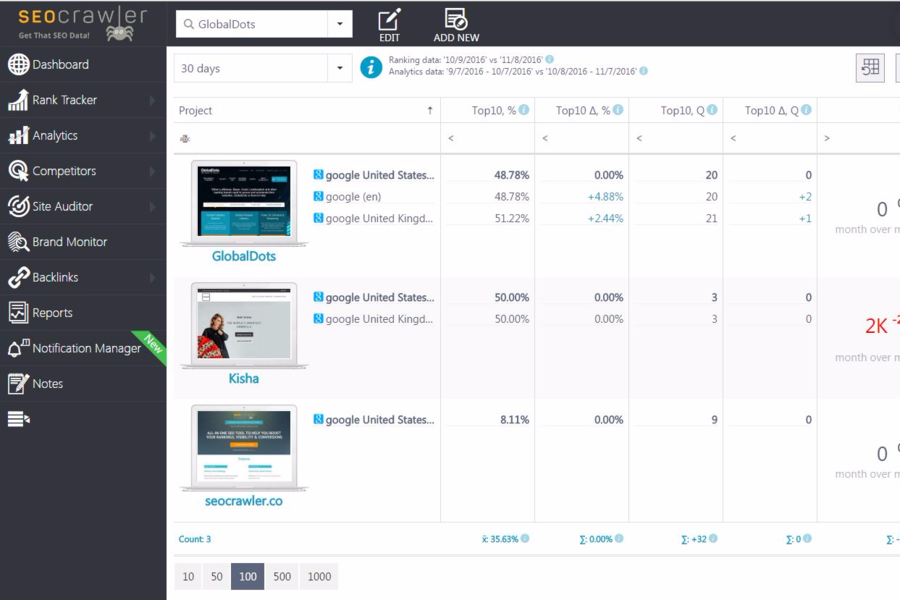Select 50 rows per page
900x600 pixels.
[216, 576]
